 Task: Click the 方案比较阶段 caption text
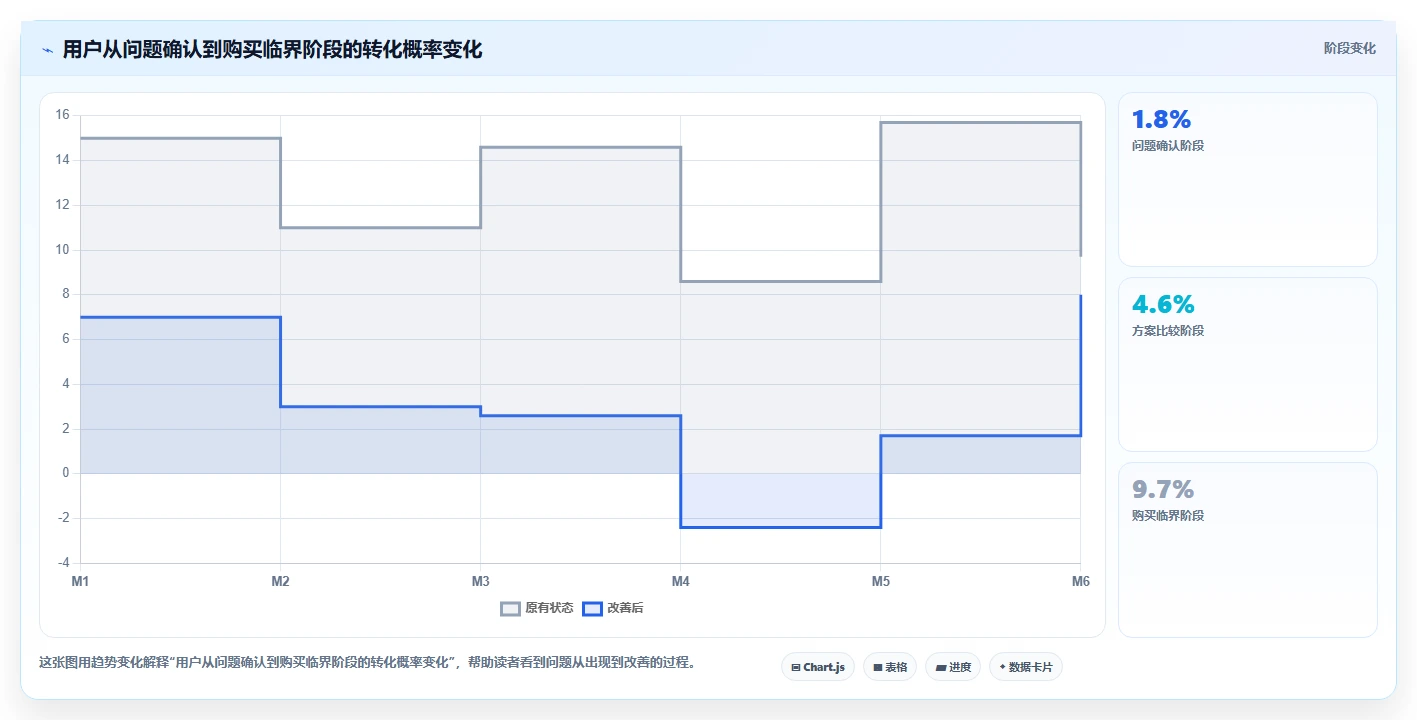click(x=1168, y=331)
